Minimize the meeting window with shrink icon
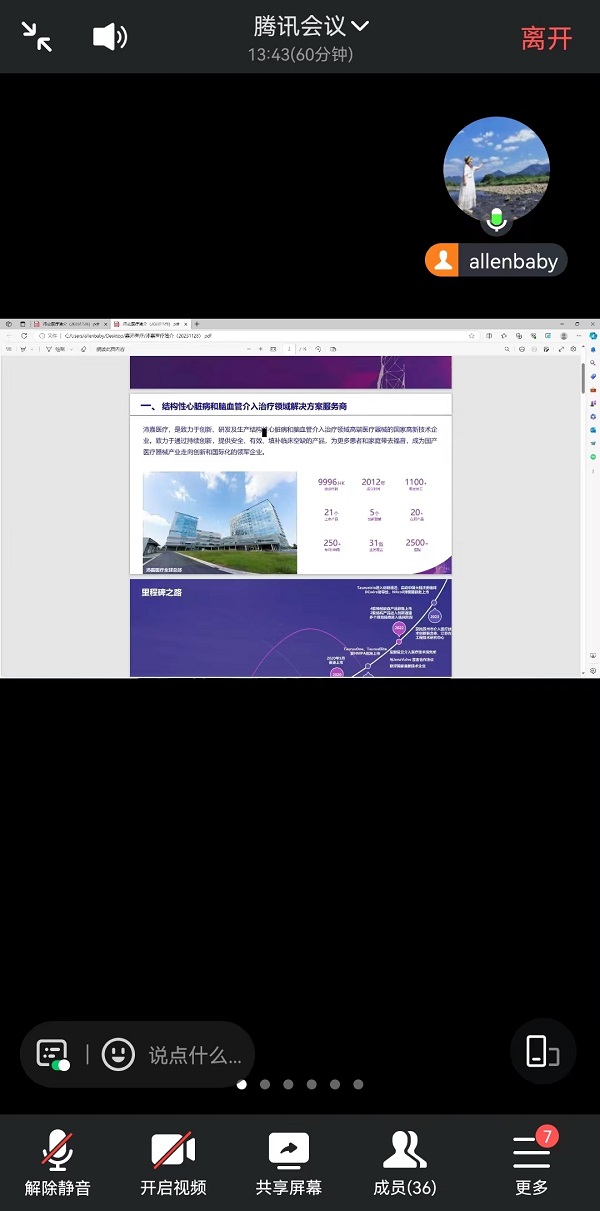Image resolution: width=600 pixels, height=1211 pixels. point(37,37)
